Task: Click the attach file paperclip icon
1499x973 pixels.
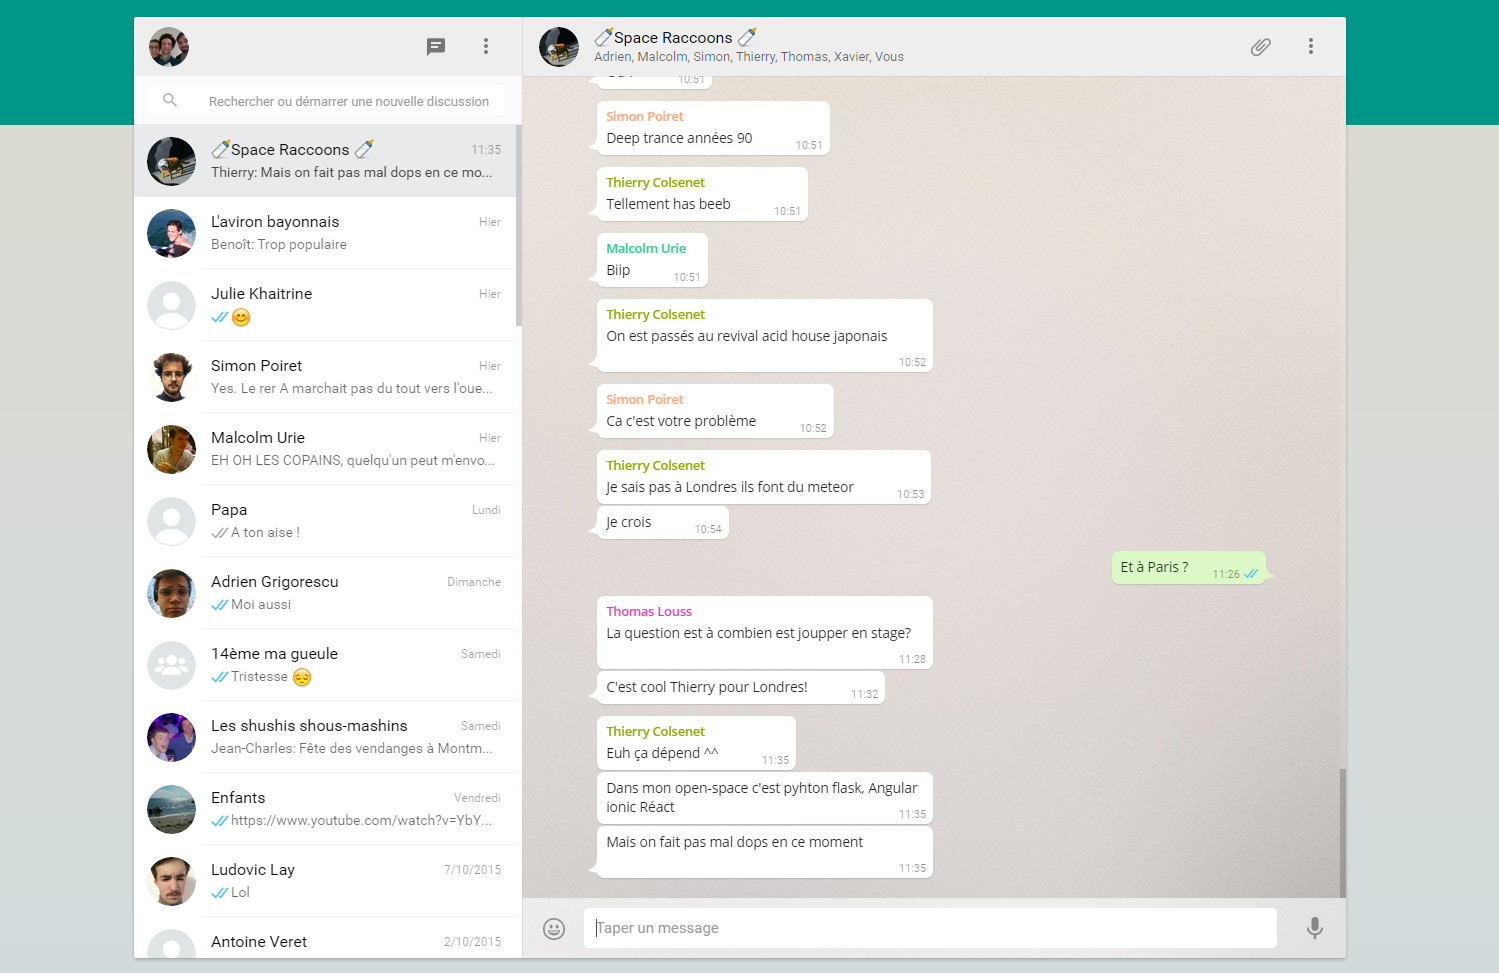Action: pyautogui.click(x=1261, y=46)
